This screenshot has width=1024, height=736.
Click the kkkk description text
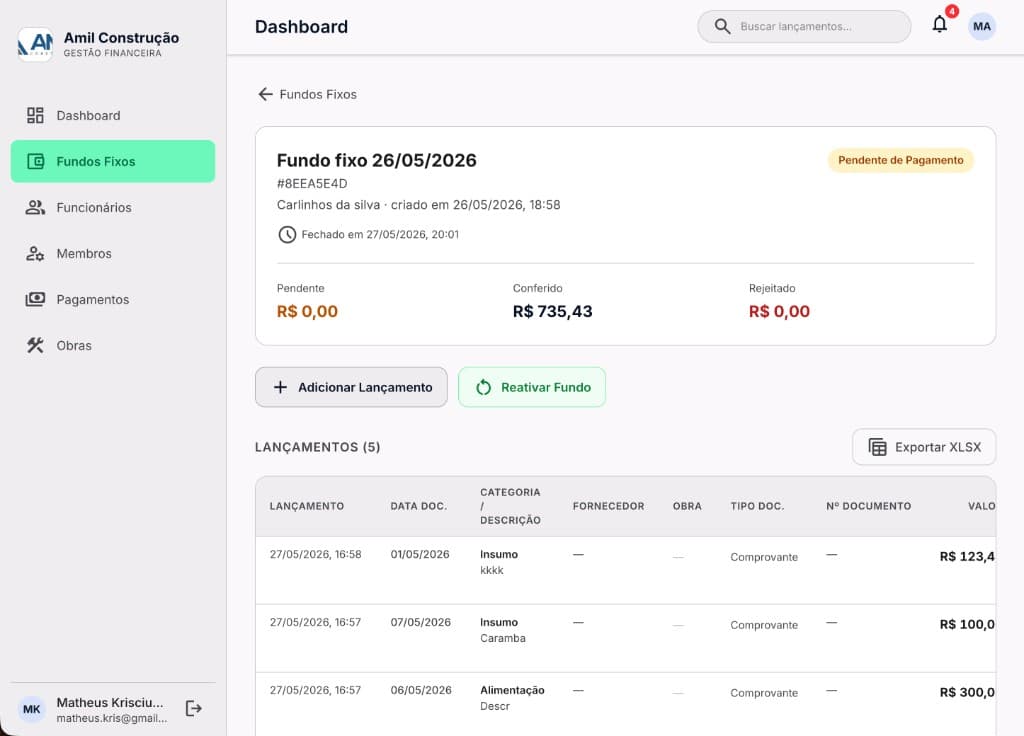(x=492, y=570)
